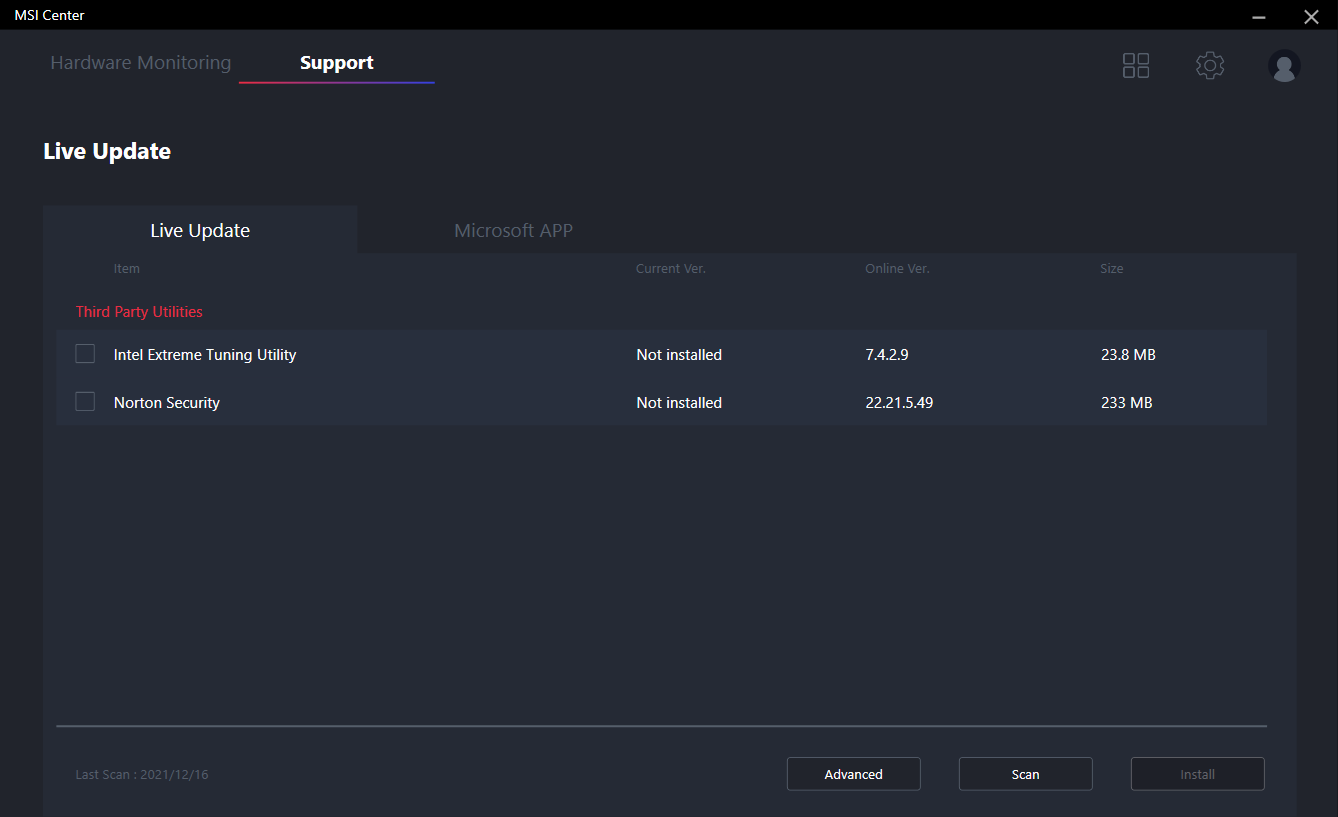Check the Intel Extreme Tuning Utility box
1338x817 pixels.
click(x=85, y=354)
